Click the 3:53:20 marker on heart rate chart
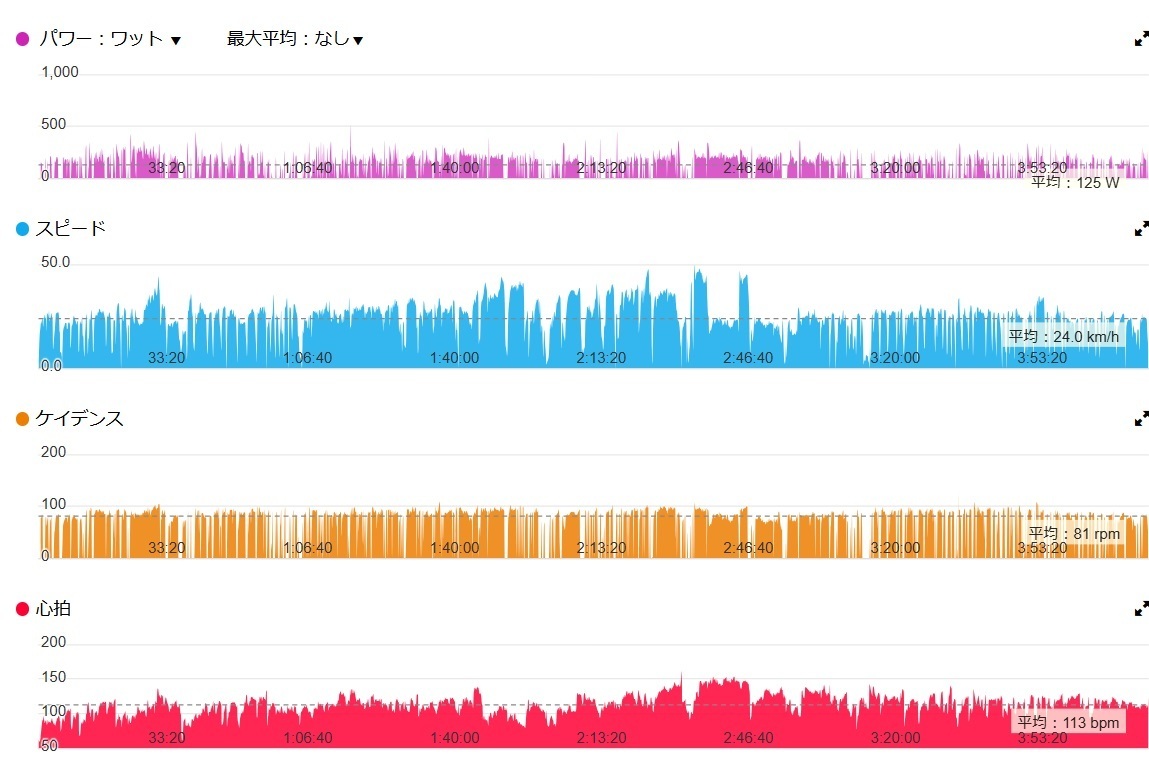The image size is (1149, 775). coord(1041,737)
